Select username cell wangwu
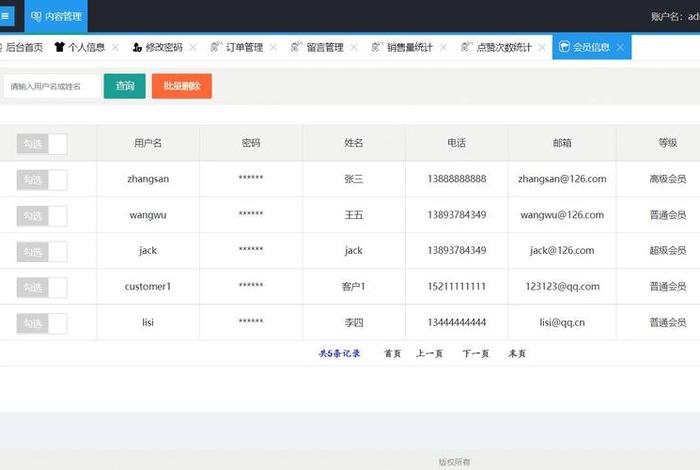Screen dimensions: 700x470 click(148, 215)
